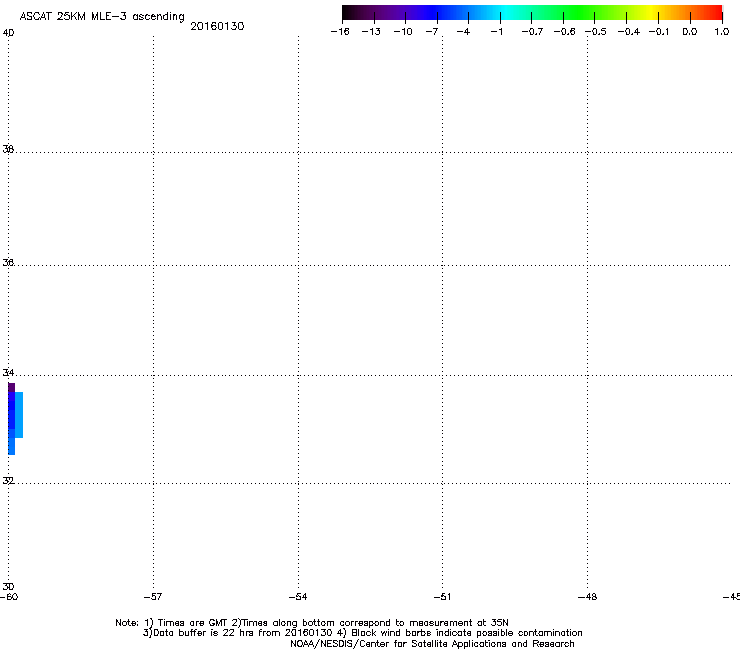Image resolution: width=740 pixels, height=650 pixels.
Task: Click latitude label 36
Action: point(8,262)
